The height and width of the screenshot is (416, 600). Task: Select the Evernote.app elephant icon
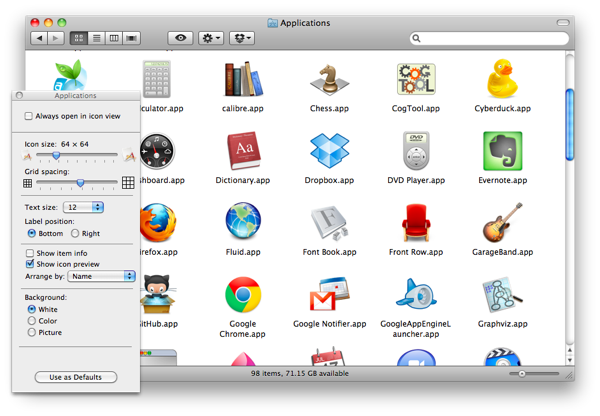pyautogui.click(x=502, y=151)
